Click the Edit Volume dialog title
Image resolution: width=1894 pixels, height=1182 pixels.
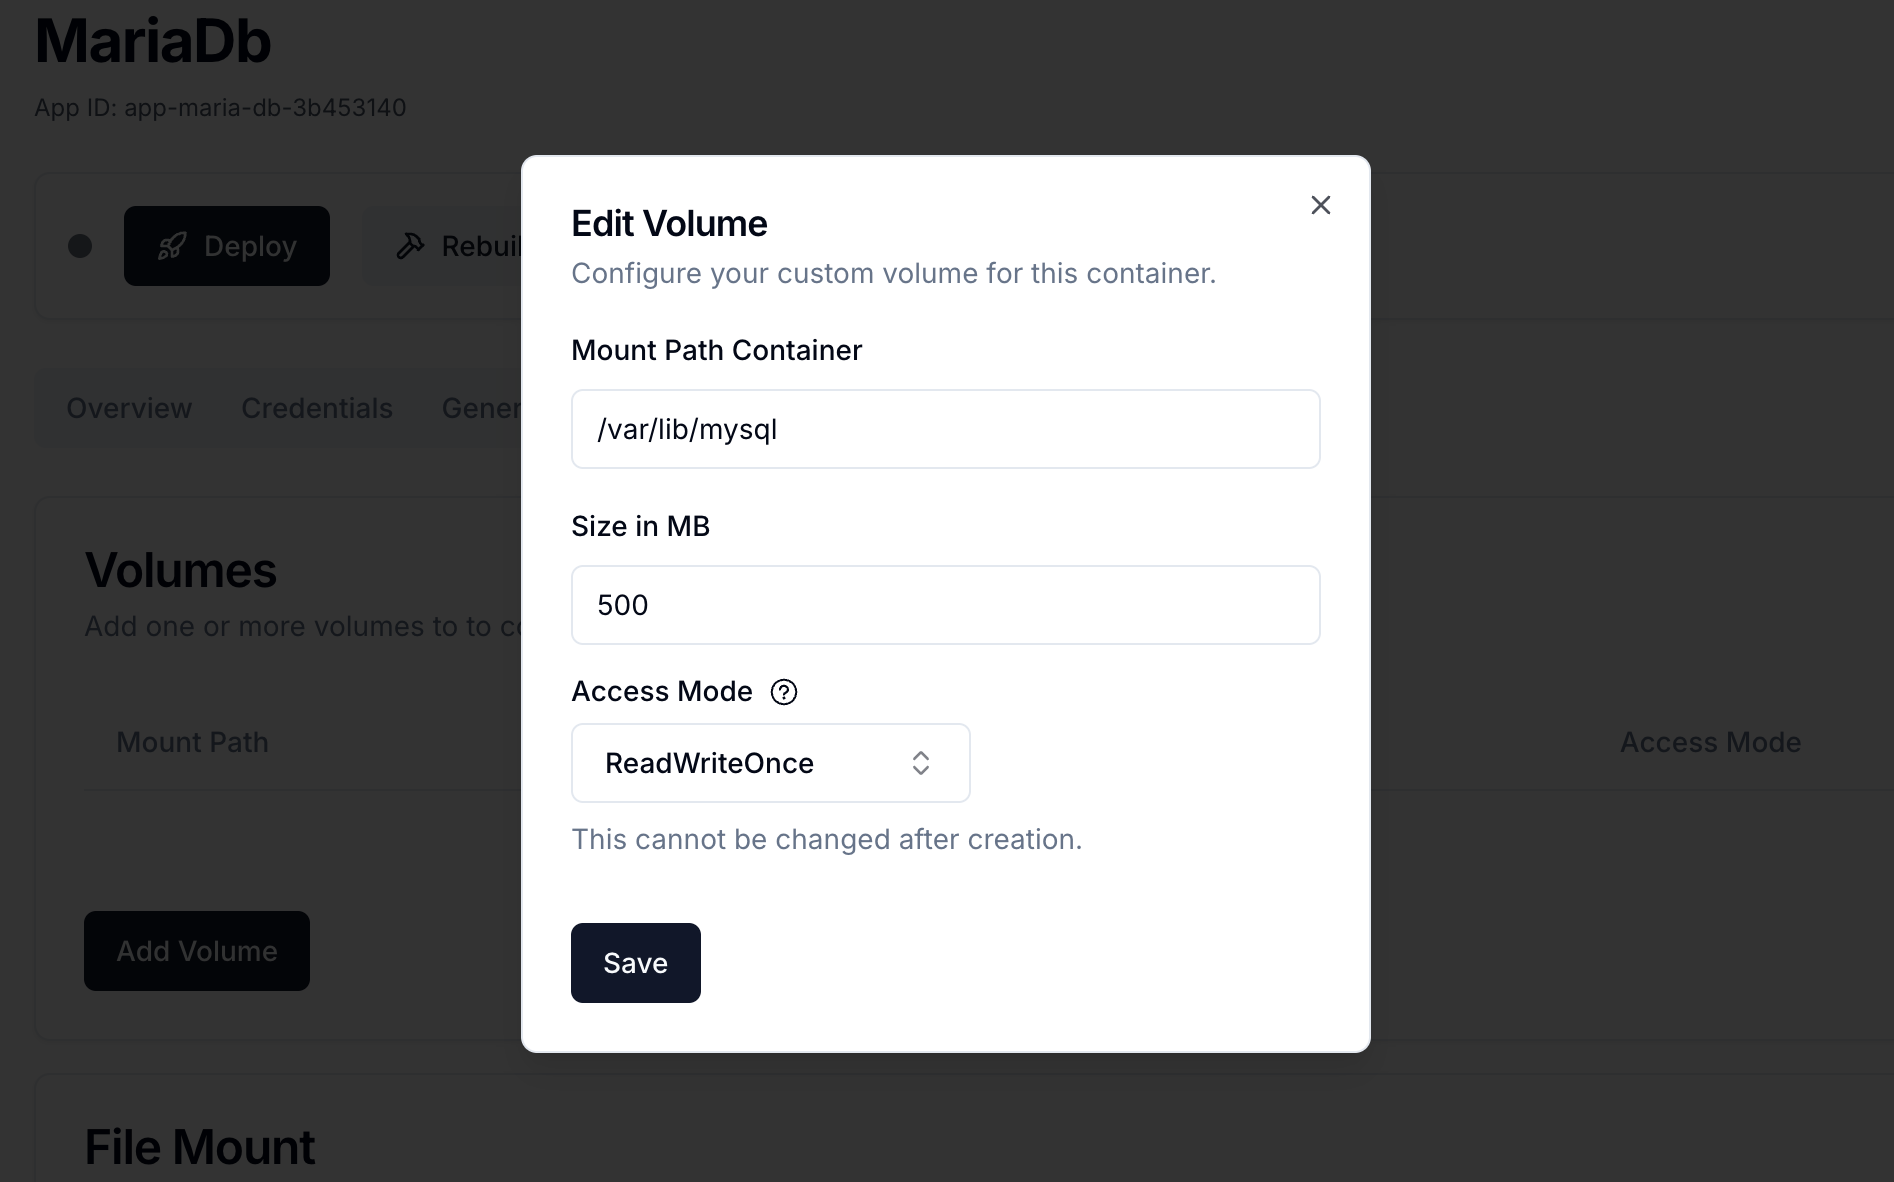click(669, 224)
